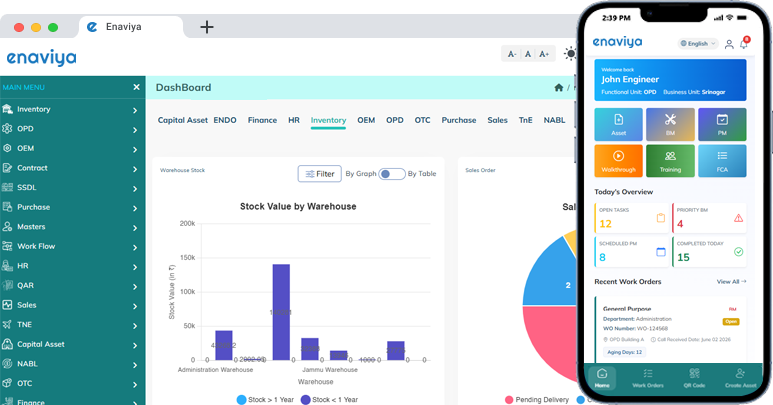Switch to the ENDO dashboard tab

tap(225, 120)
